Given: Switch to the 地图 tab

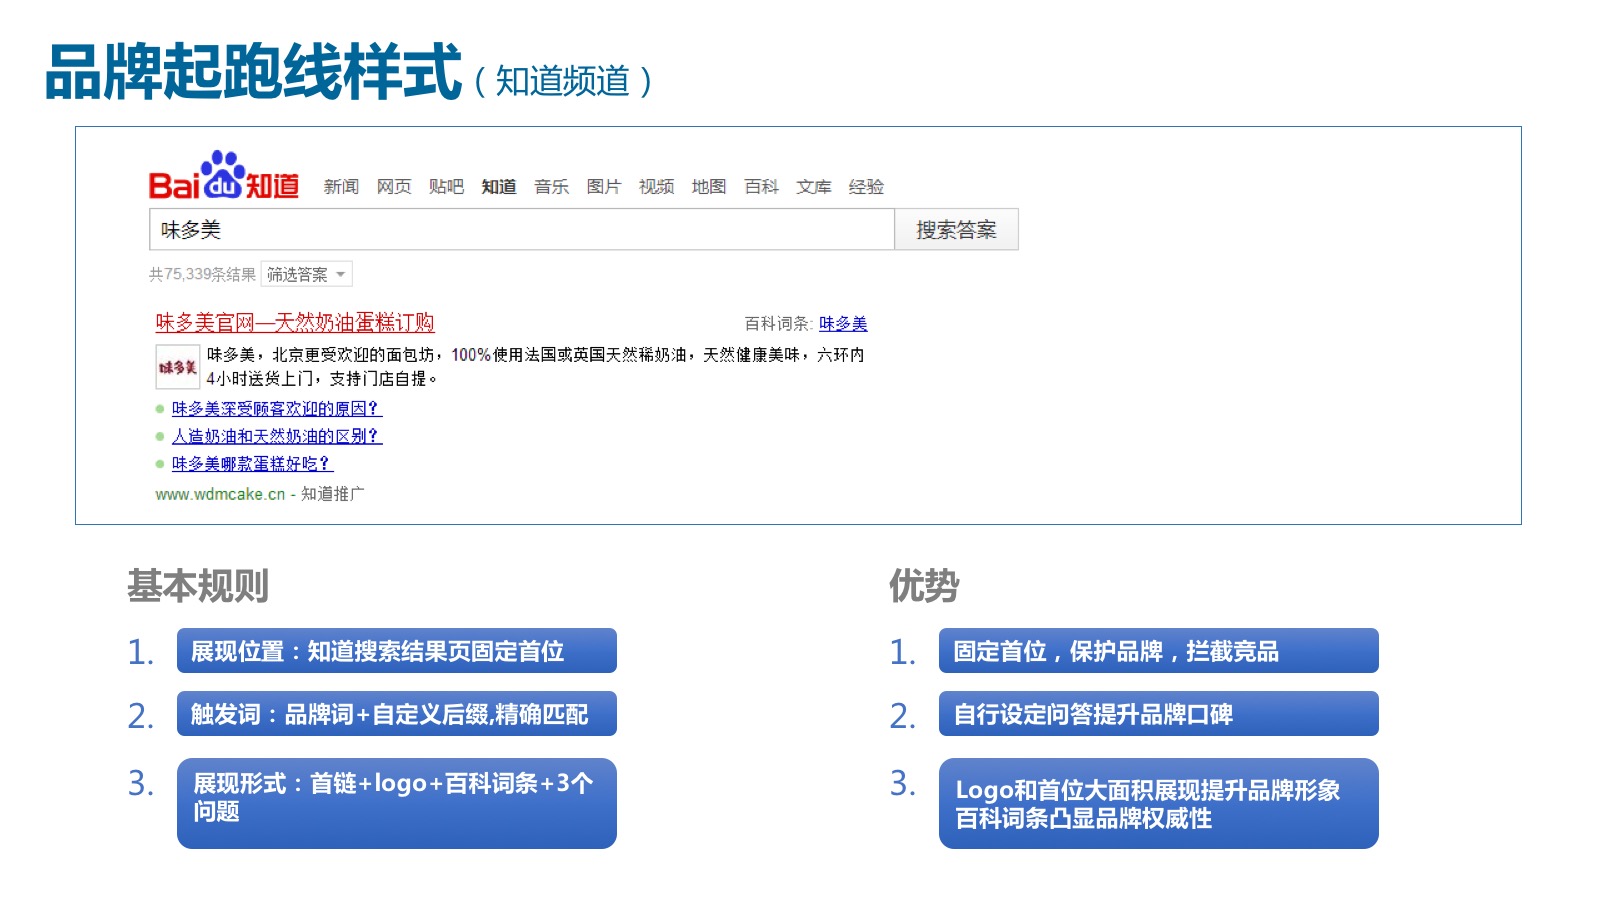Looking at the screenshot, I should click(x=709, y=187).
